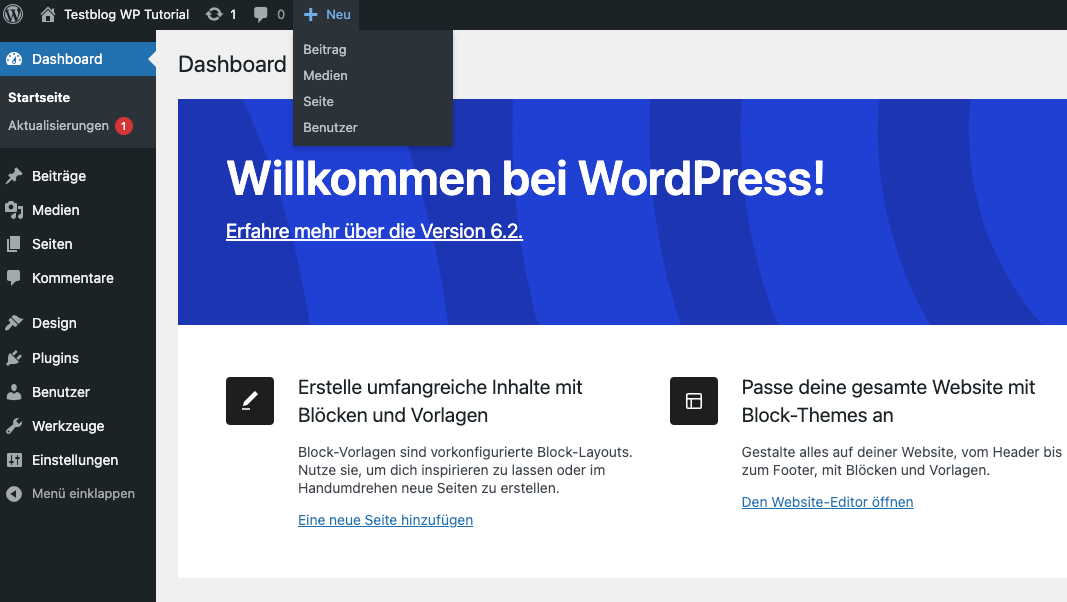The image size is (1067, 602).
Task: Open Dashboard in the sidebar
Action: point(78,59)
